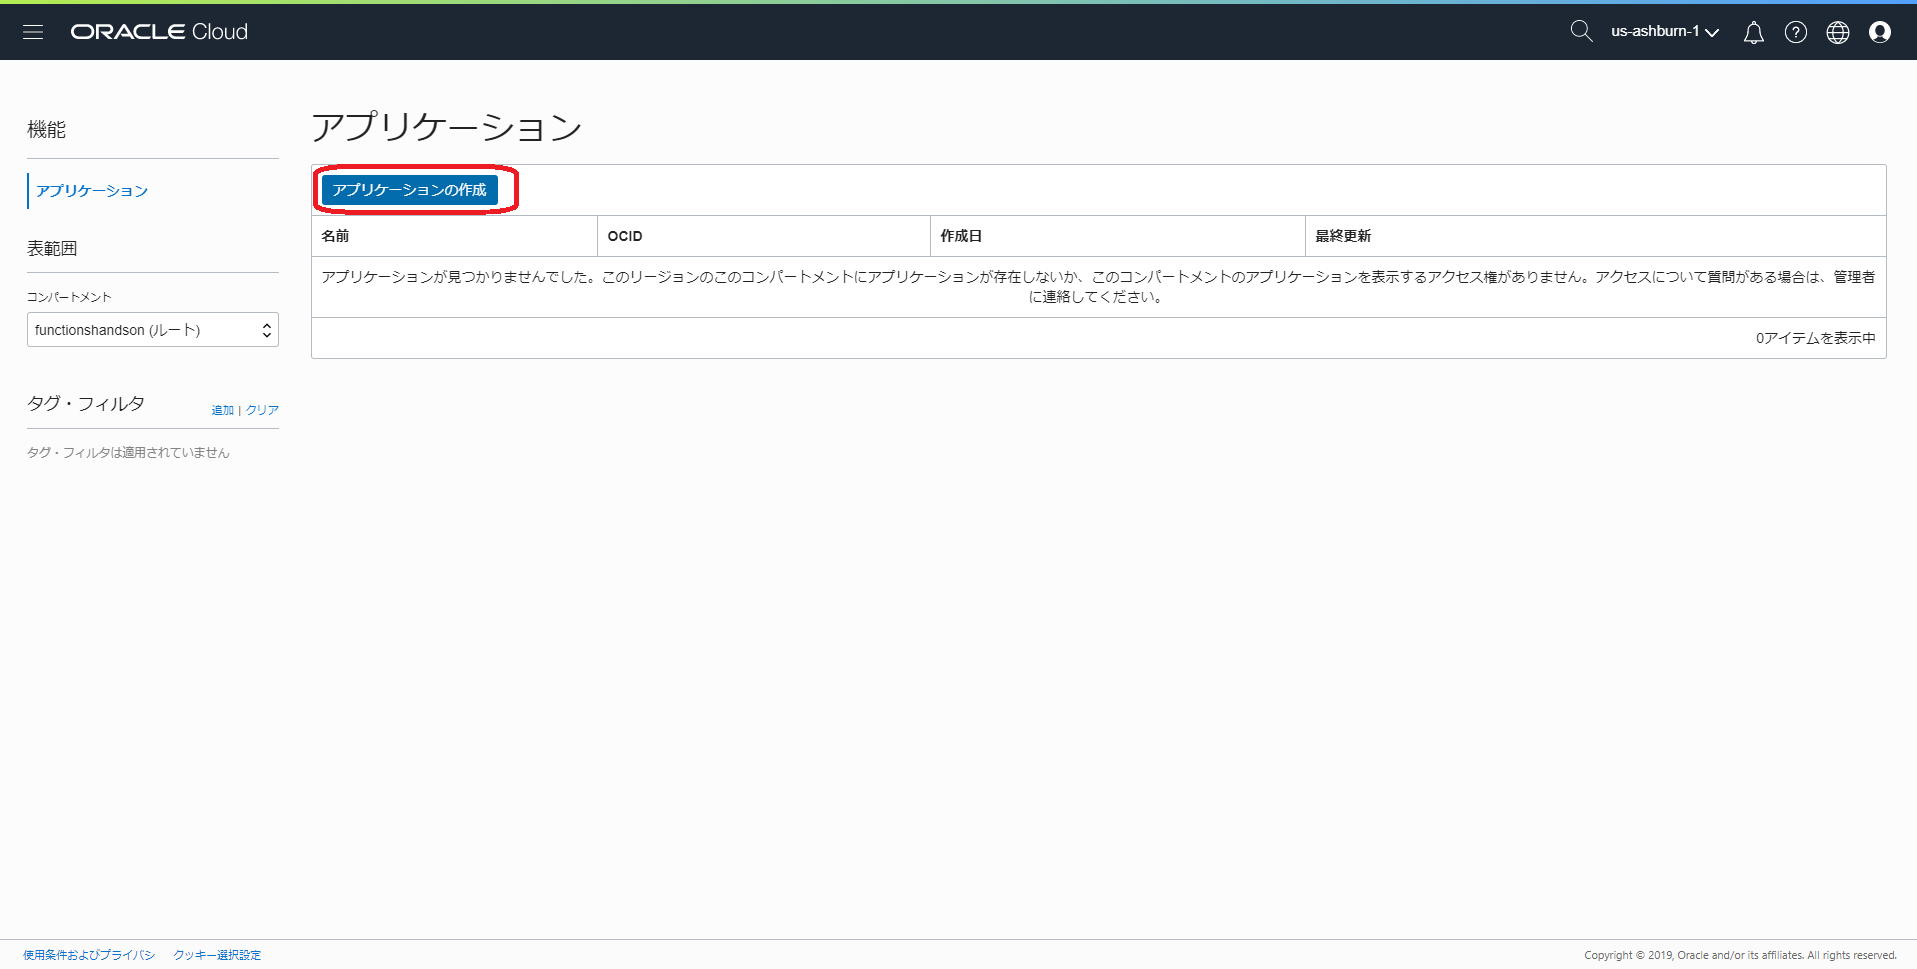Image resolution: width=1917 pixels, height=969 pixels.
Task: Open the functionshandson compartment dropdown
Action: 153,330
